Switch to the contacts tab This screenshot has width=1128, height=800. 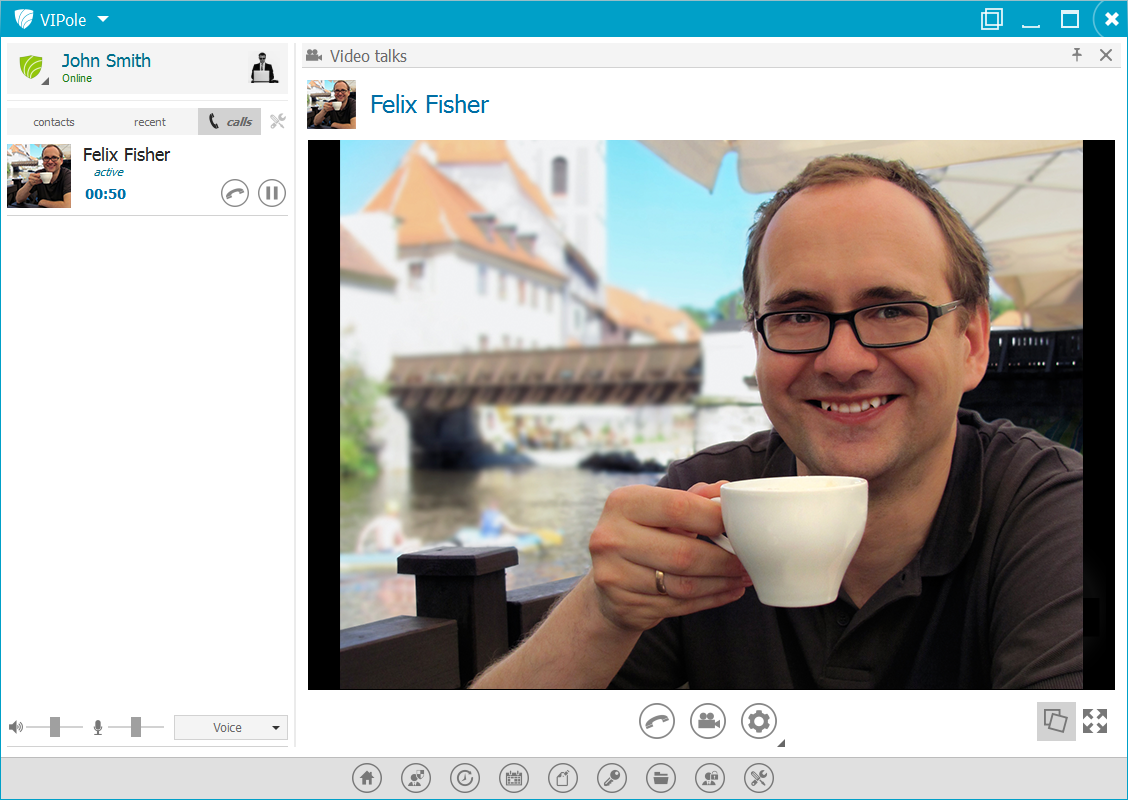click(x=54, y=122)
